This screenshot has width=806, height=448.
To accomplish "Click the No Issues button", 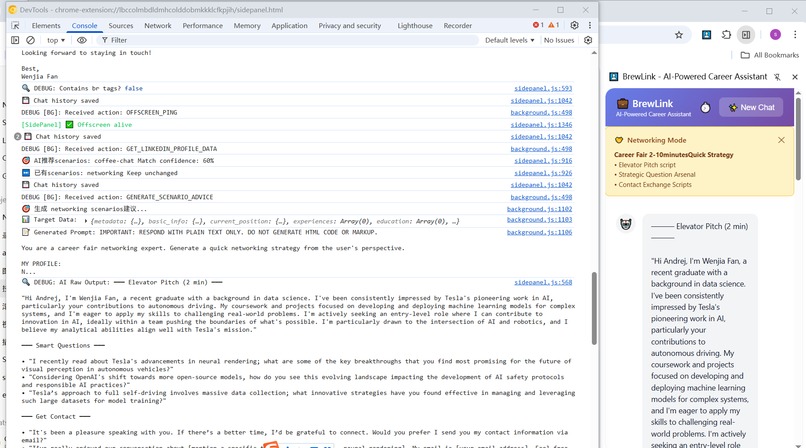I will coord(559,40).
